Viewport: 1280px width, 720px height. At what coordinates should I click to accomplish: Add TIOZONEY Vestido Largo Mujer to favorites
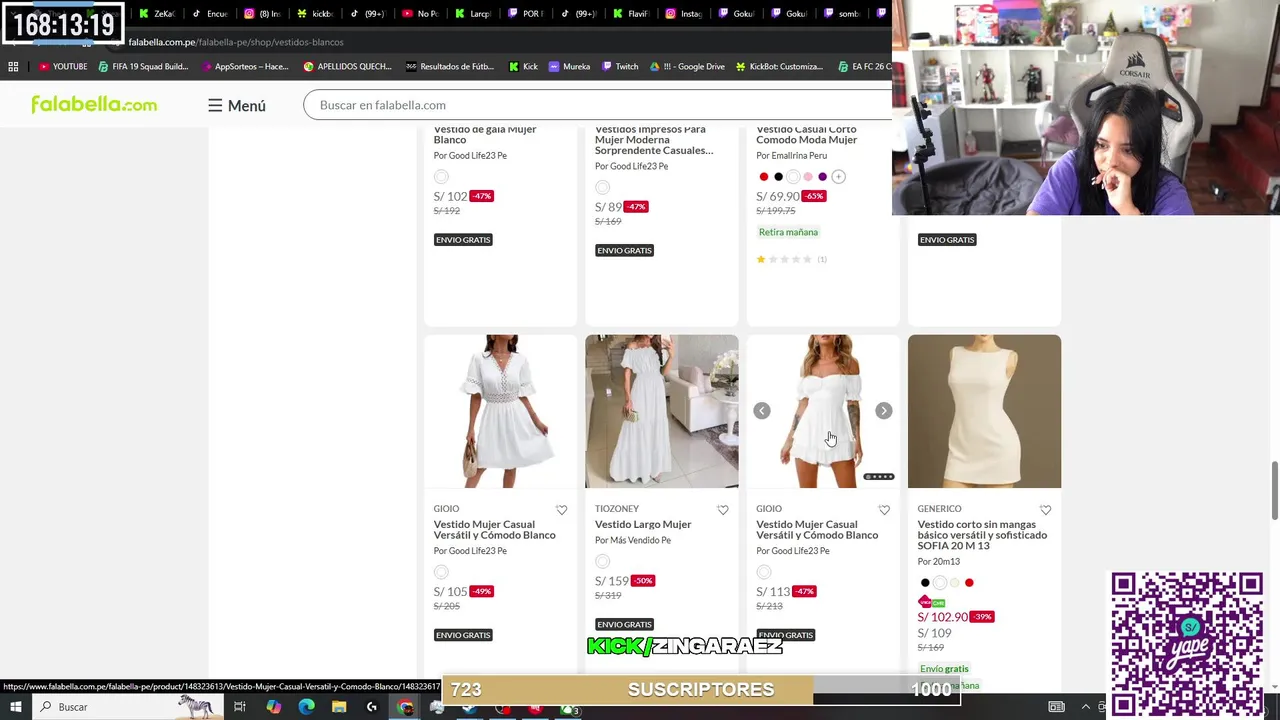tap(723, 510)
